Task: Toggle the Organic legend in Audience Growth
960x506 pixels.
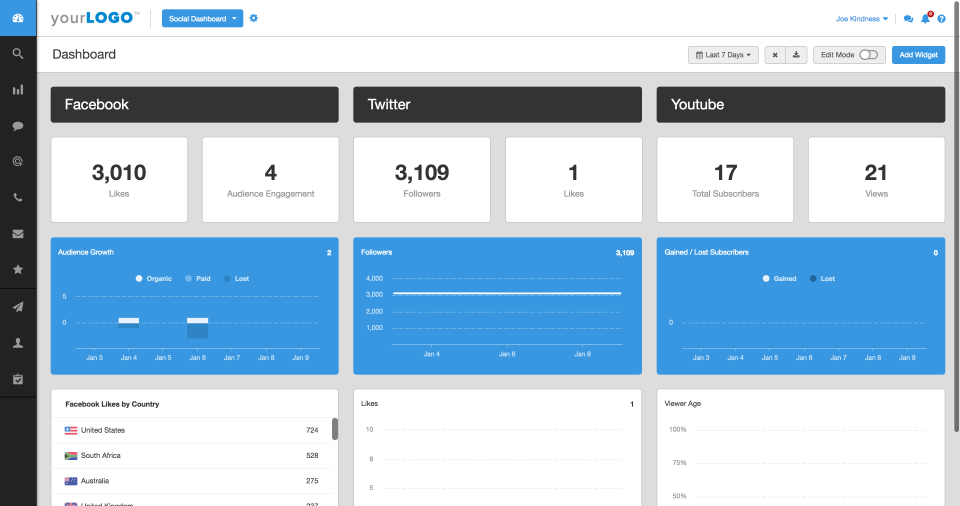Action: (153, 279)
